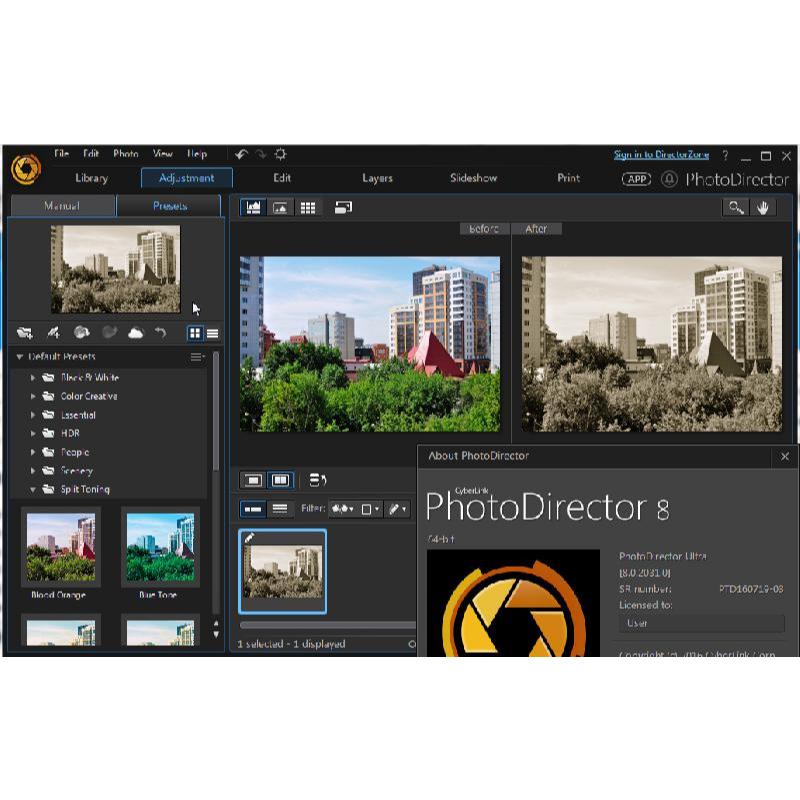The width and height of the screenshot is (800, 800).
Task: Select the Pan hand tool
Action: [x=762, y=208]
